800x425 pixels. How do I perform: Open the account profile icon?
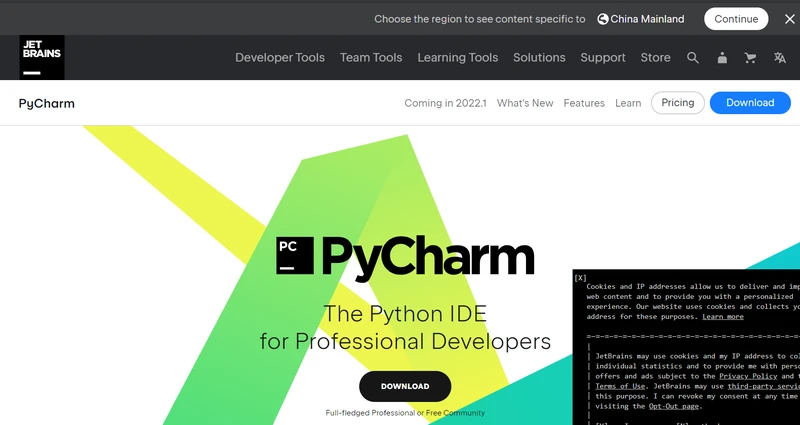click(x=722, y=58)
